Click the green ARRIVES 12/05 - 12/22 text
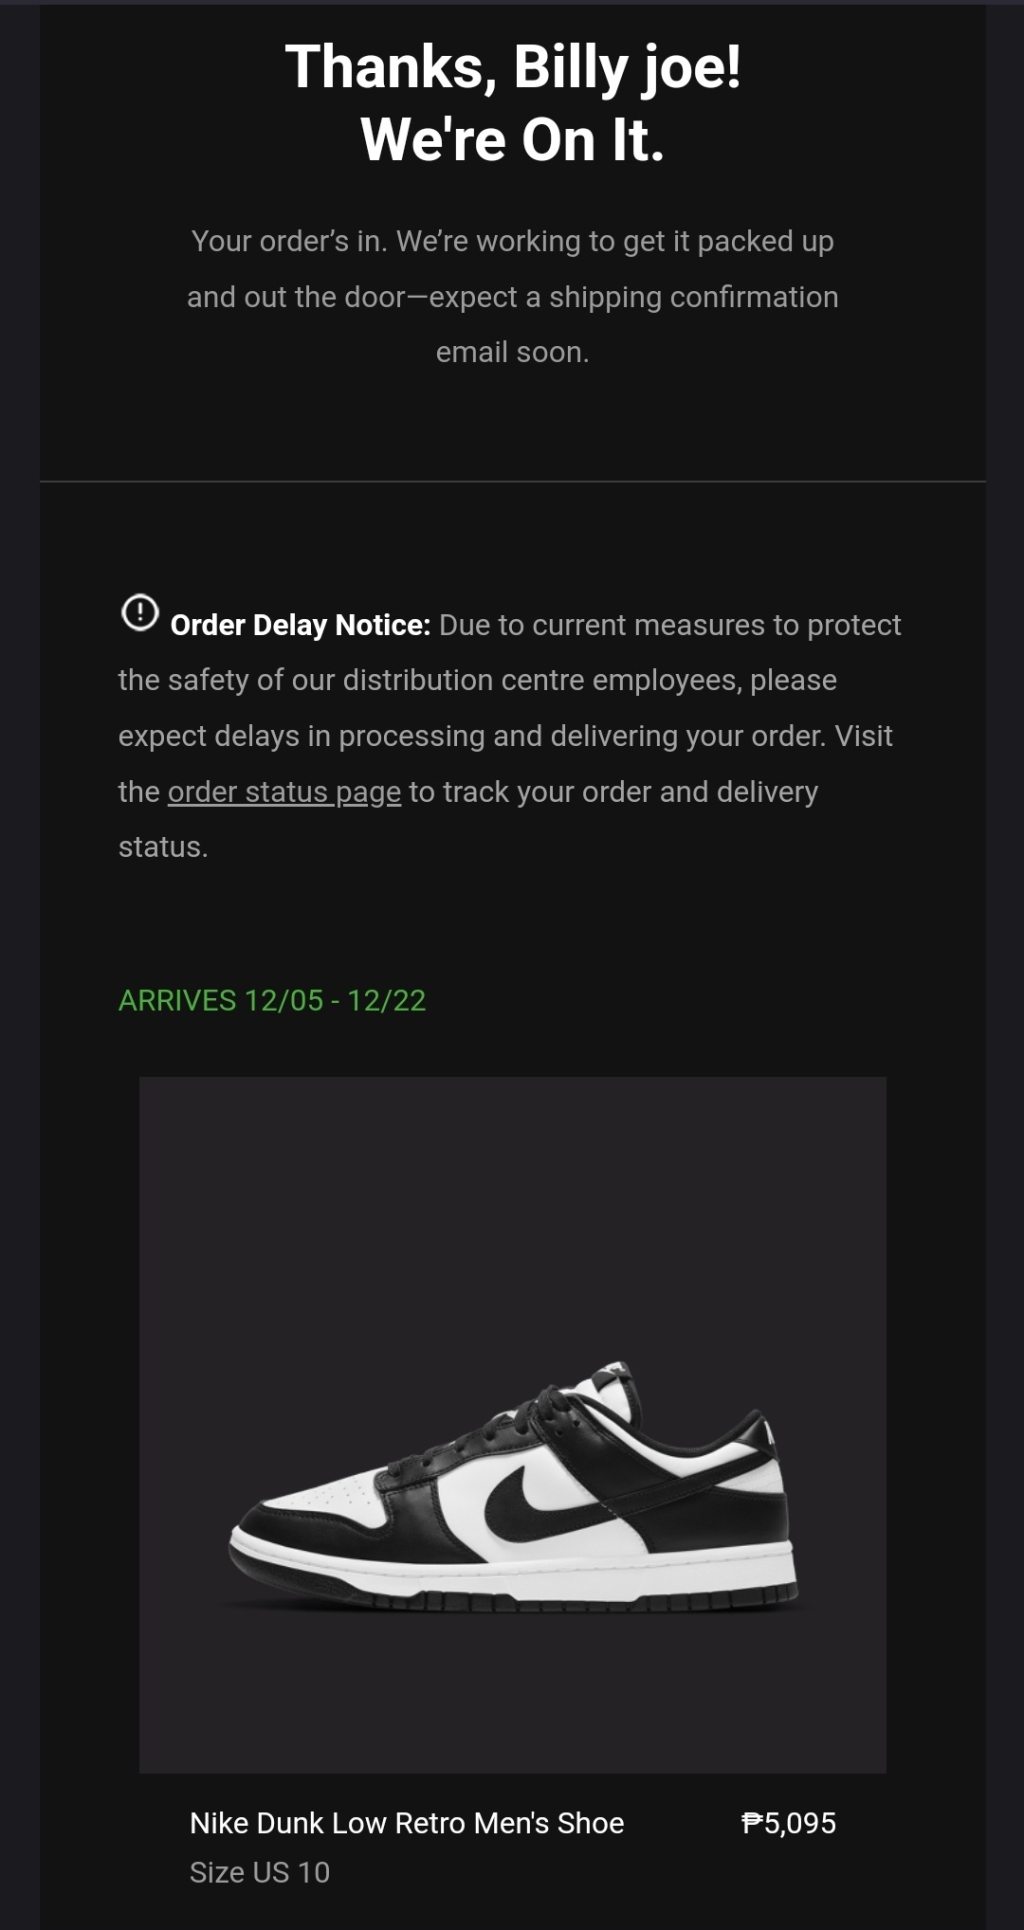 point(272,1000)
